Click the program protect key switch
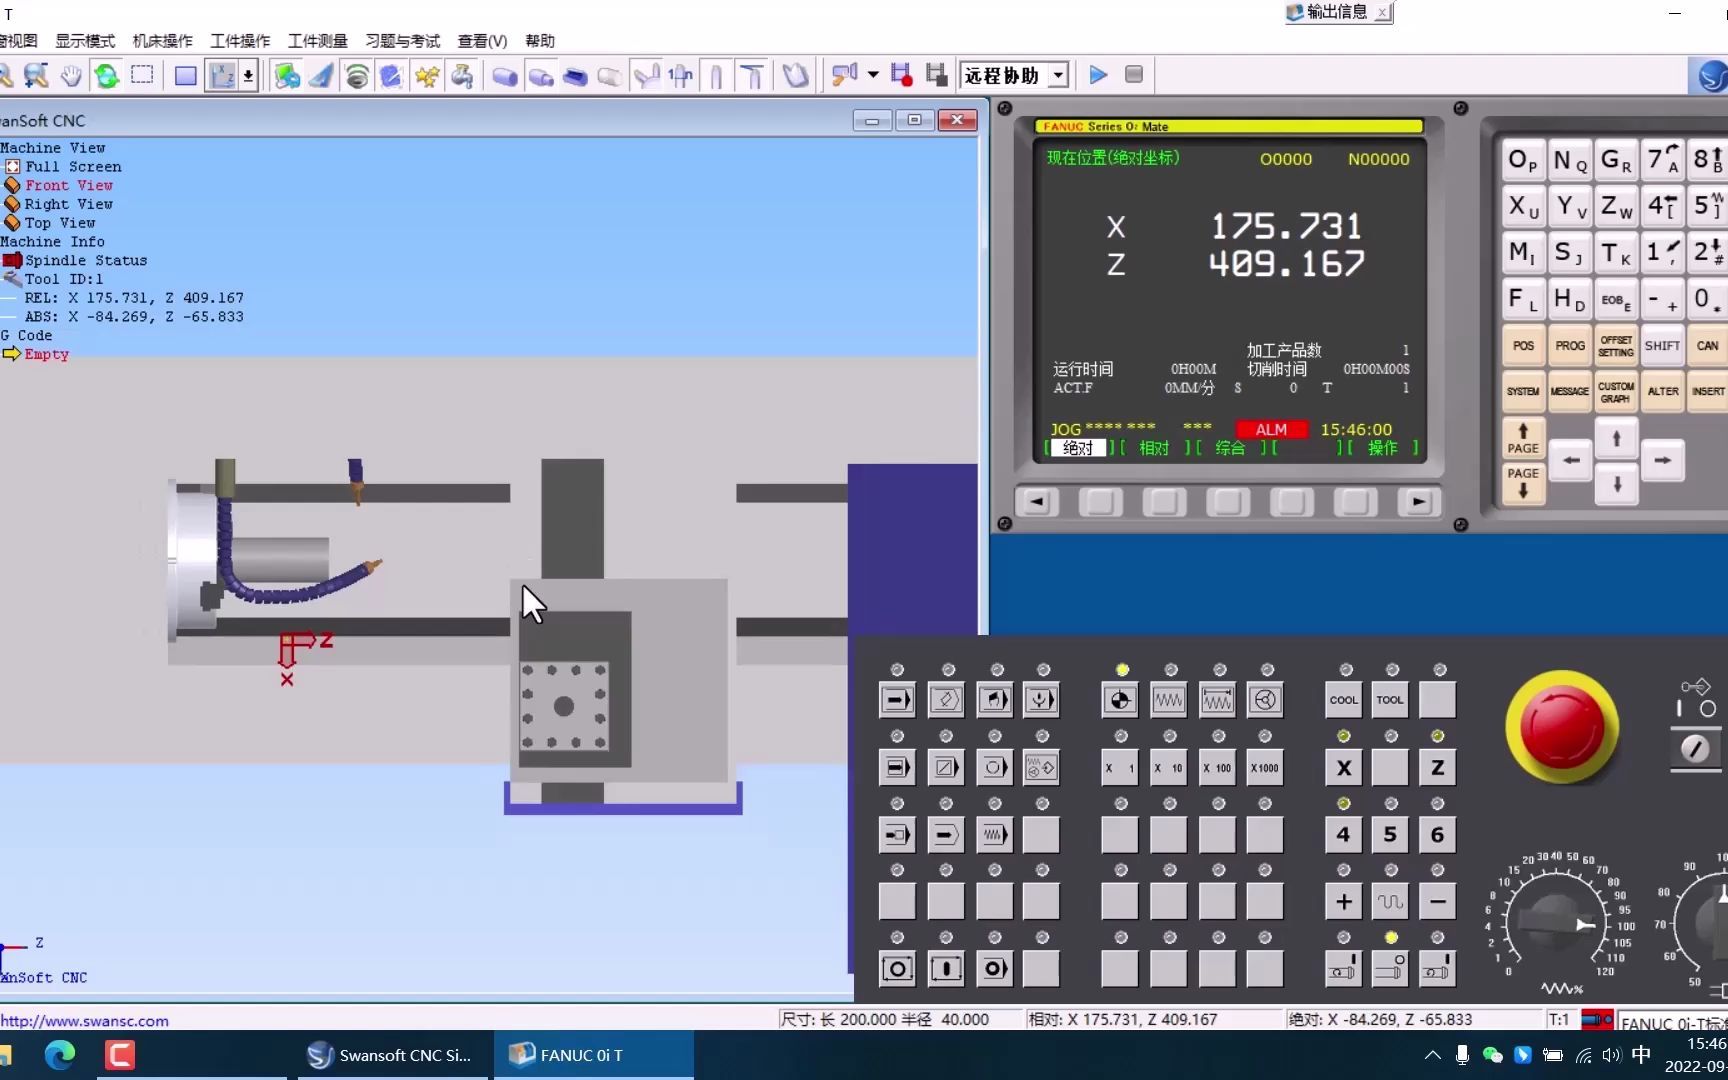The image size is (1728, 1080). tap(1695, 749)
